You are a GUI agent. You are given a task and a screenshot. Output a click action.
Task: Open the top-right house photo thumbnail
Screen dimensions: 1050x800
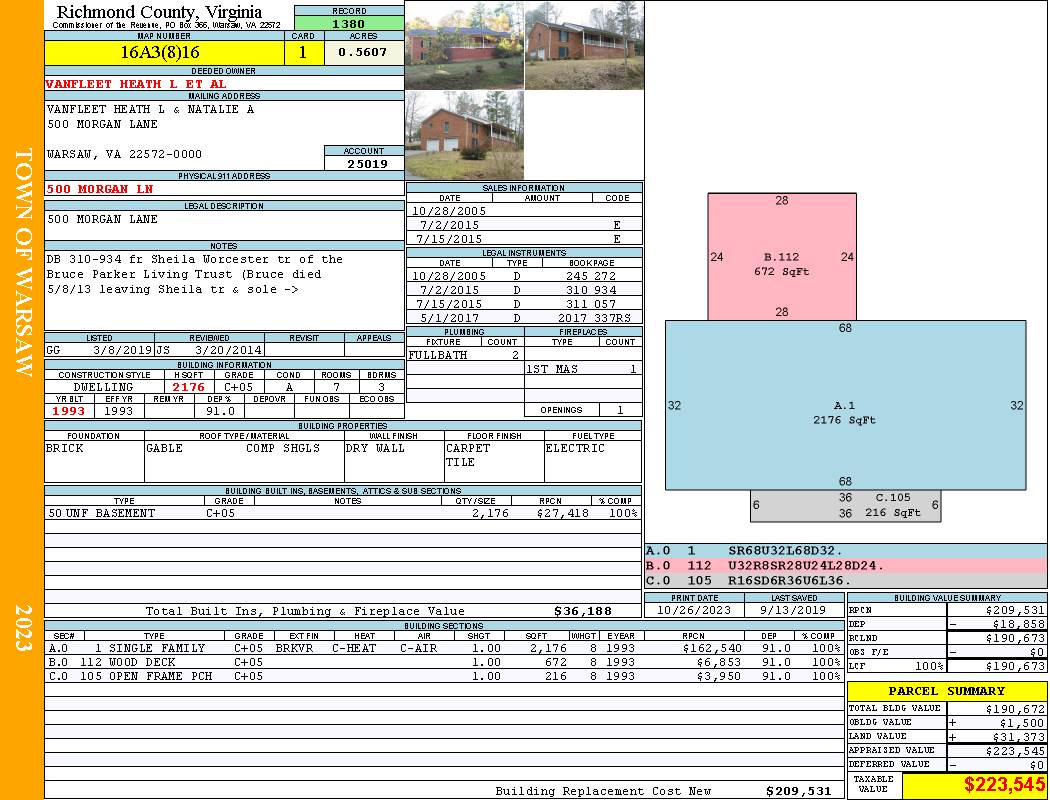584,46
